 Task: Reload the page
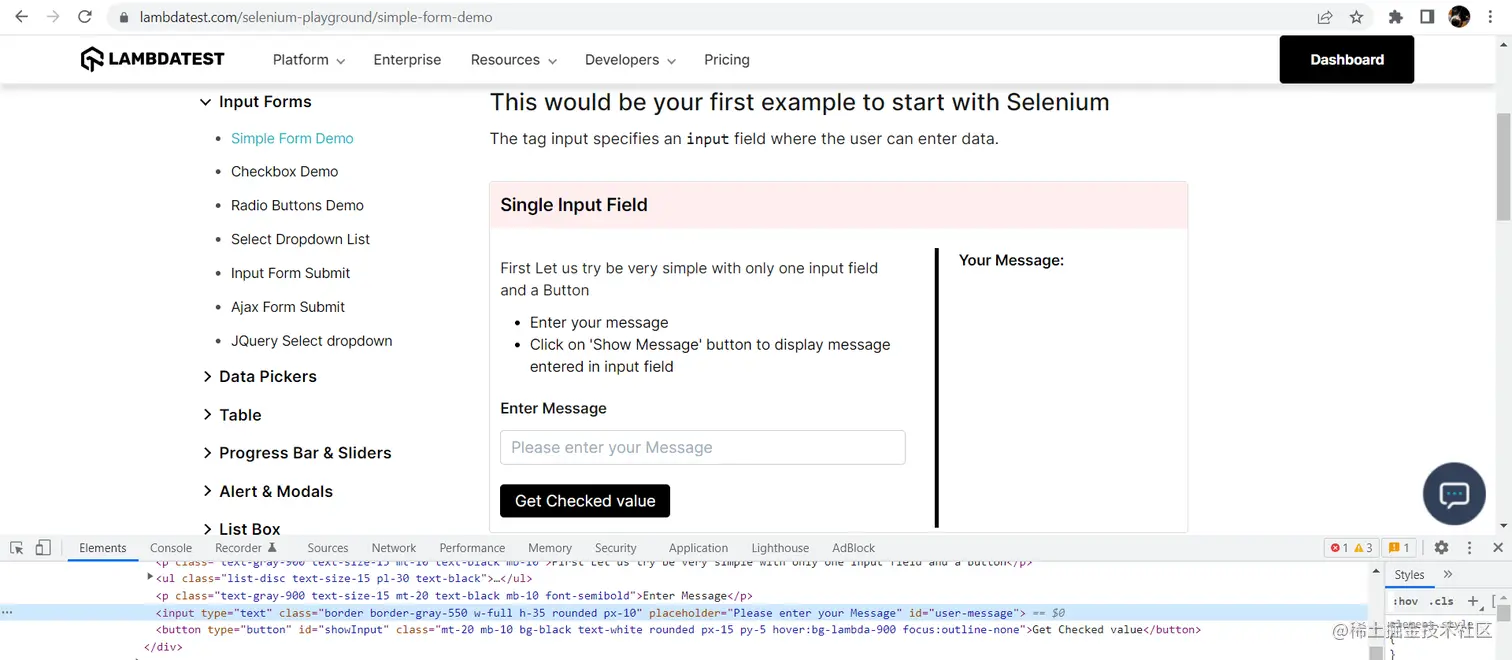[85, 17]
